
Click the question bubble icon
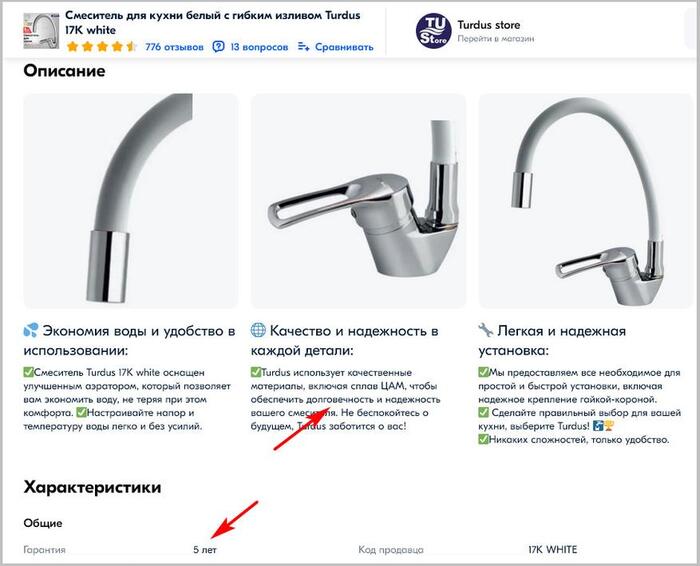coord(218,46)
